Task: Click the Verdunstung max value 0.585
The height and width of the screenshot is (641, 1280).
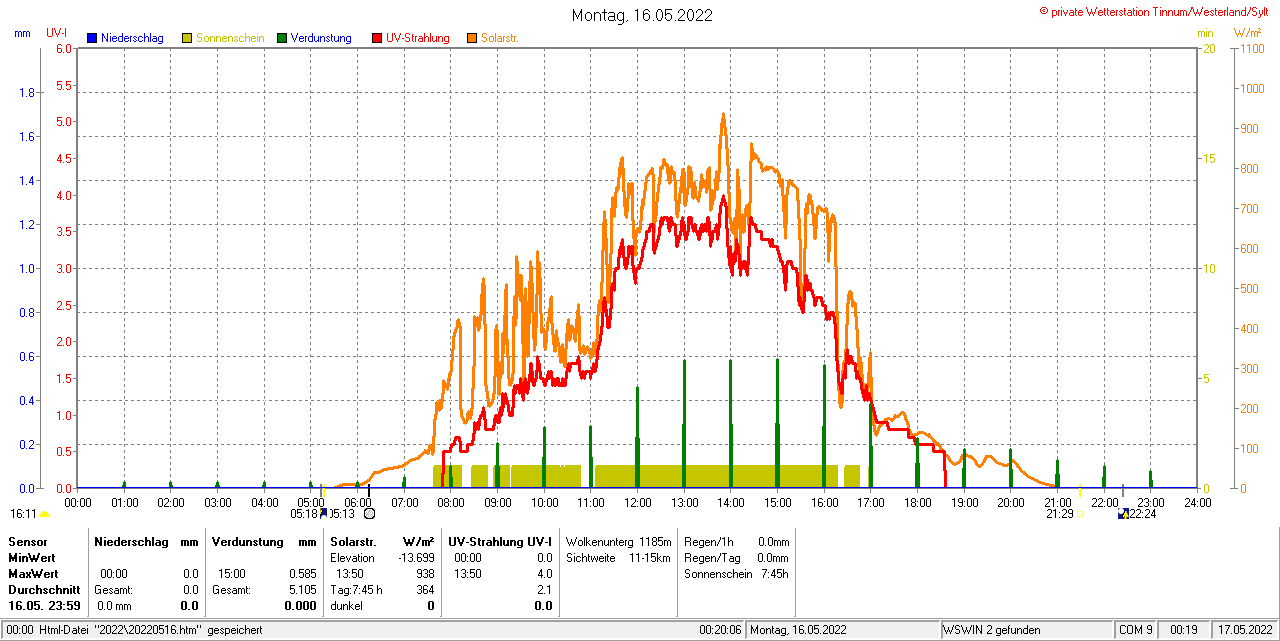Action: (303, 574)
